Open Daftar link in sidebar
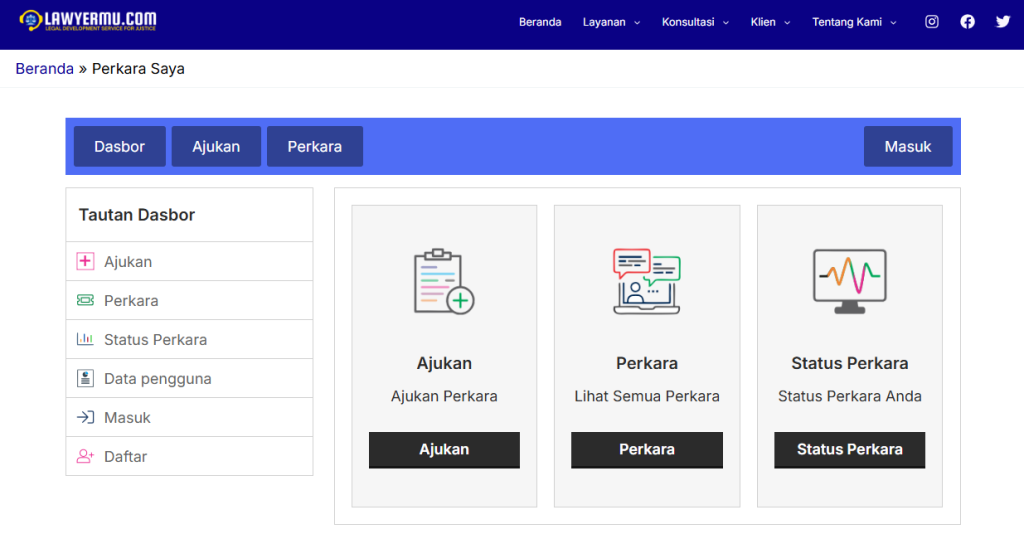 [125, 456]
